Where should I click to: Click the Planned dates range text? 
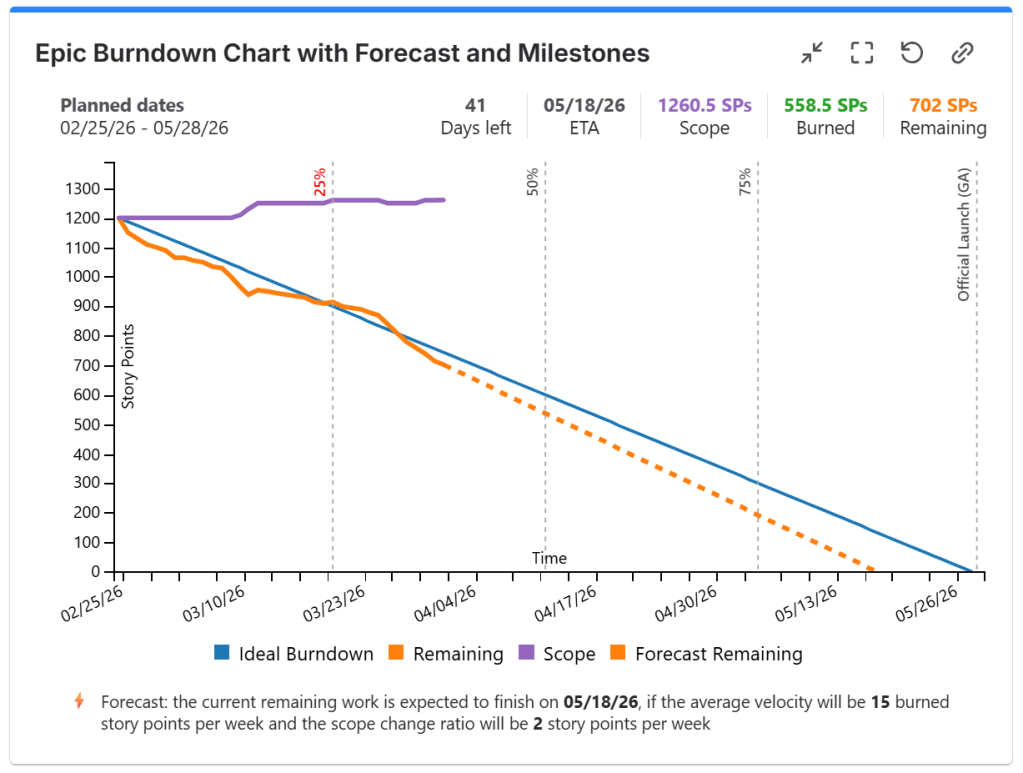pyautogui.click(x=145, y=128)
